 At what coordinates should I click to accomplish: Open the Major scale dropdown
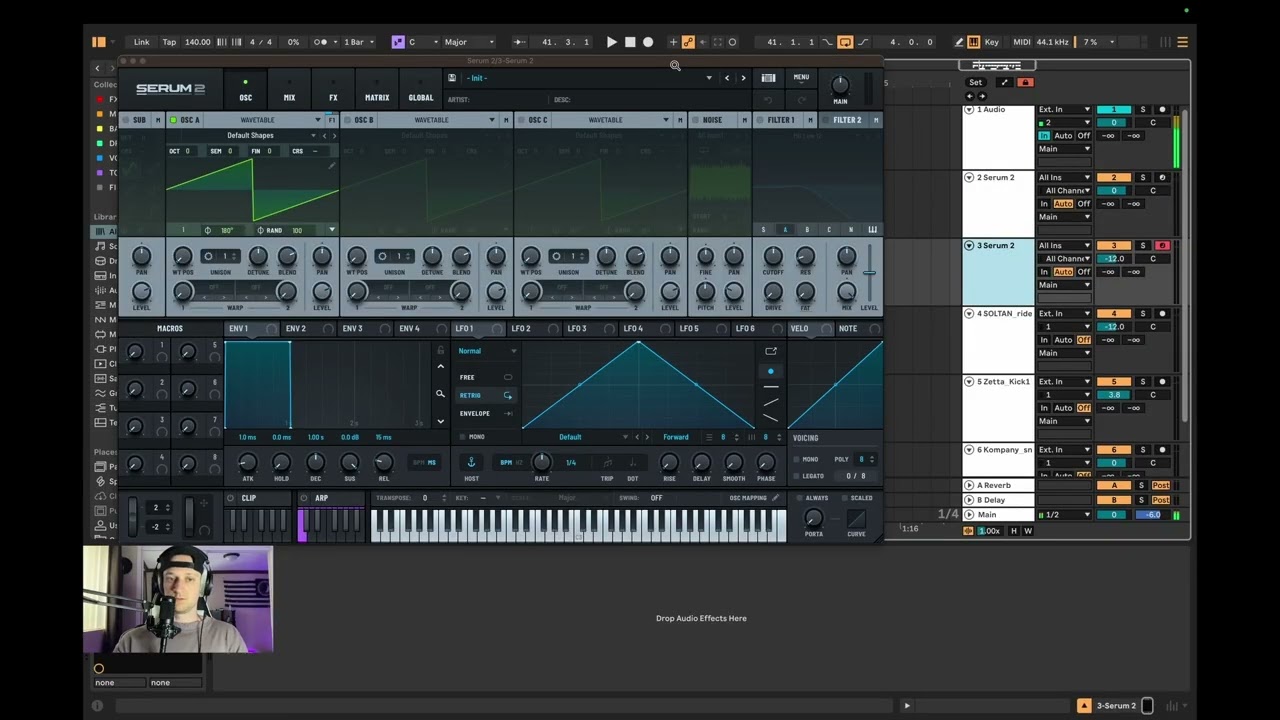(x=469, y=42)
